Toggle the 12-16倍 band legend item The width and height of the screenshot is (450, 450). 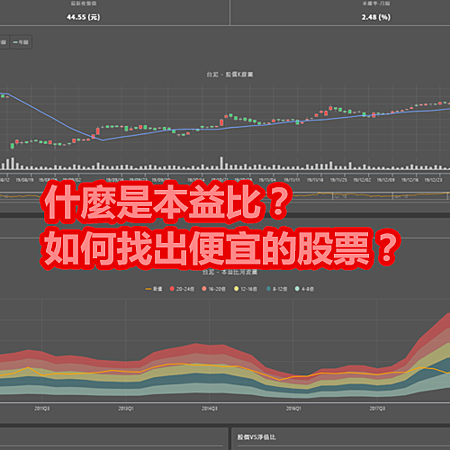pos(246,289)
